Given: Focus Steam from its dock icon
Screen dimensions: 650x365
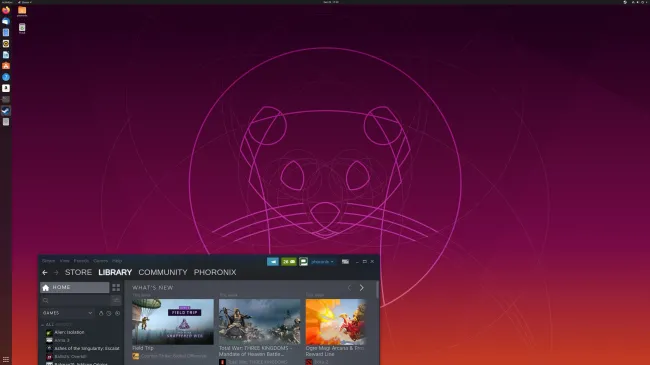Looking at the screenshot, I should [x=6, y=111].
